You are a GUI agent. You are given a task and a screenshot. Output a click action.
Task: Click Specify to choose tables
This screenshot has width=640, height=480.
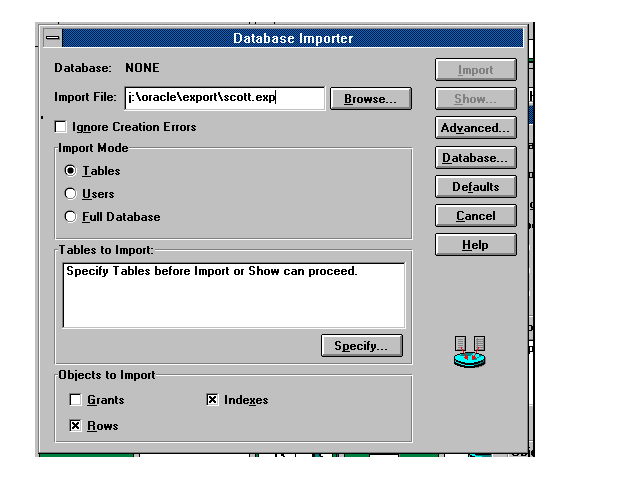pyautogui.click(x=362, y=346)
